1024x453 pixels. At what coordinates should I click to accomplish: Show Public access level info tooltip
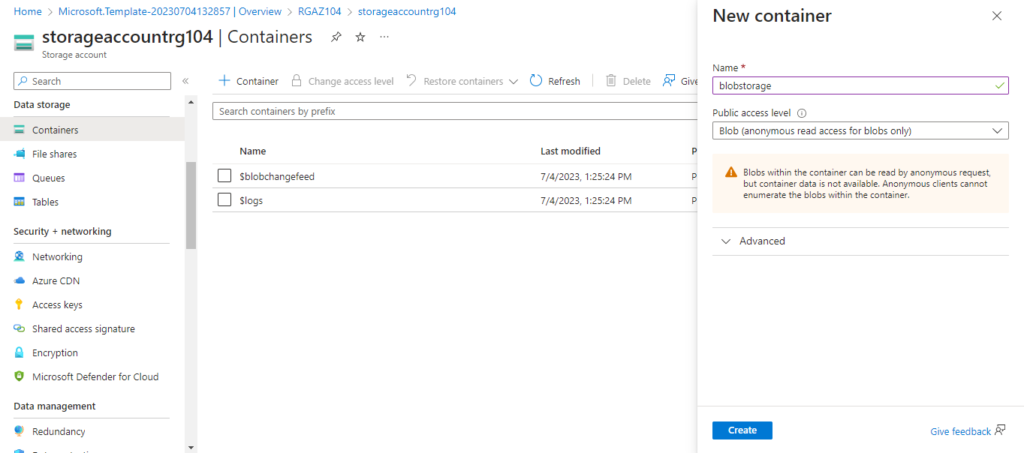801,113
